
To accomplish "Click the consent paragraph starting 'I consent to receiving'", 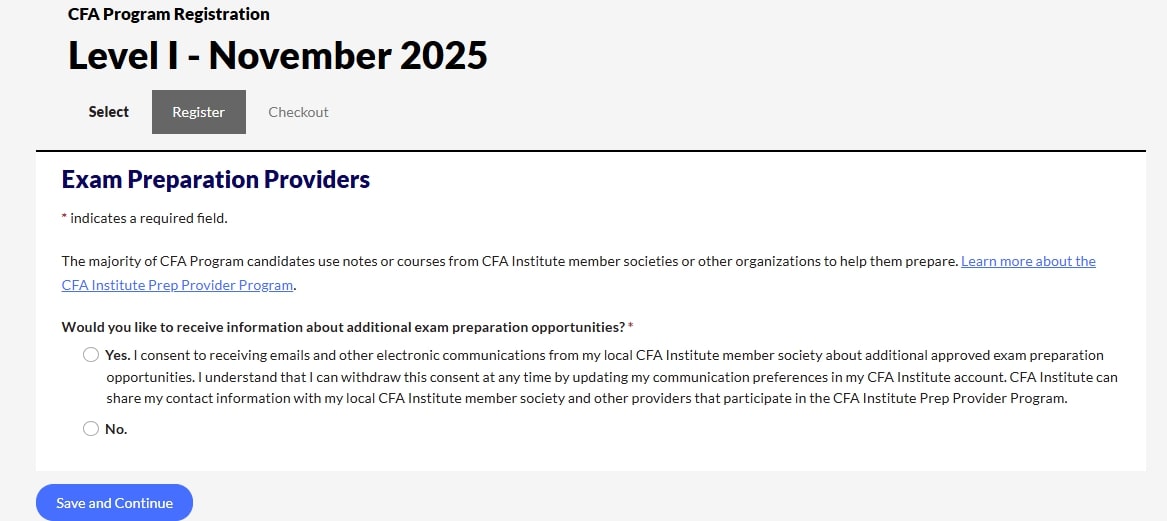I will pyautogui.click(x=612, y=377).
